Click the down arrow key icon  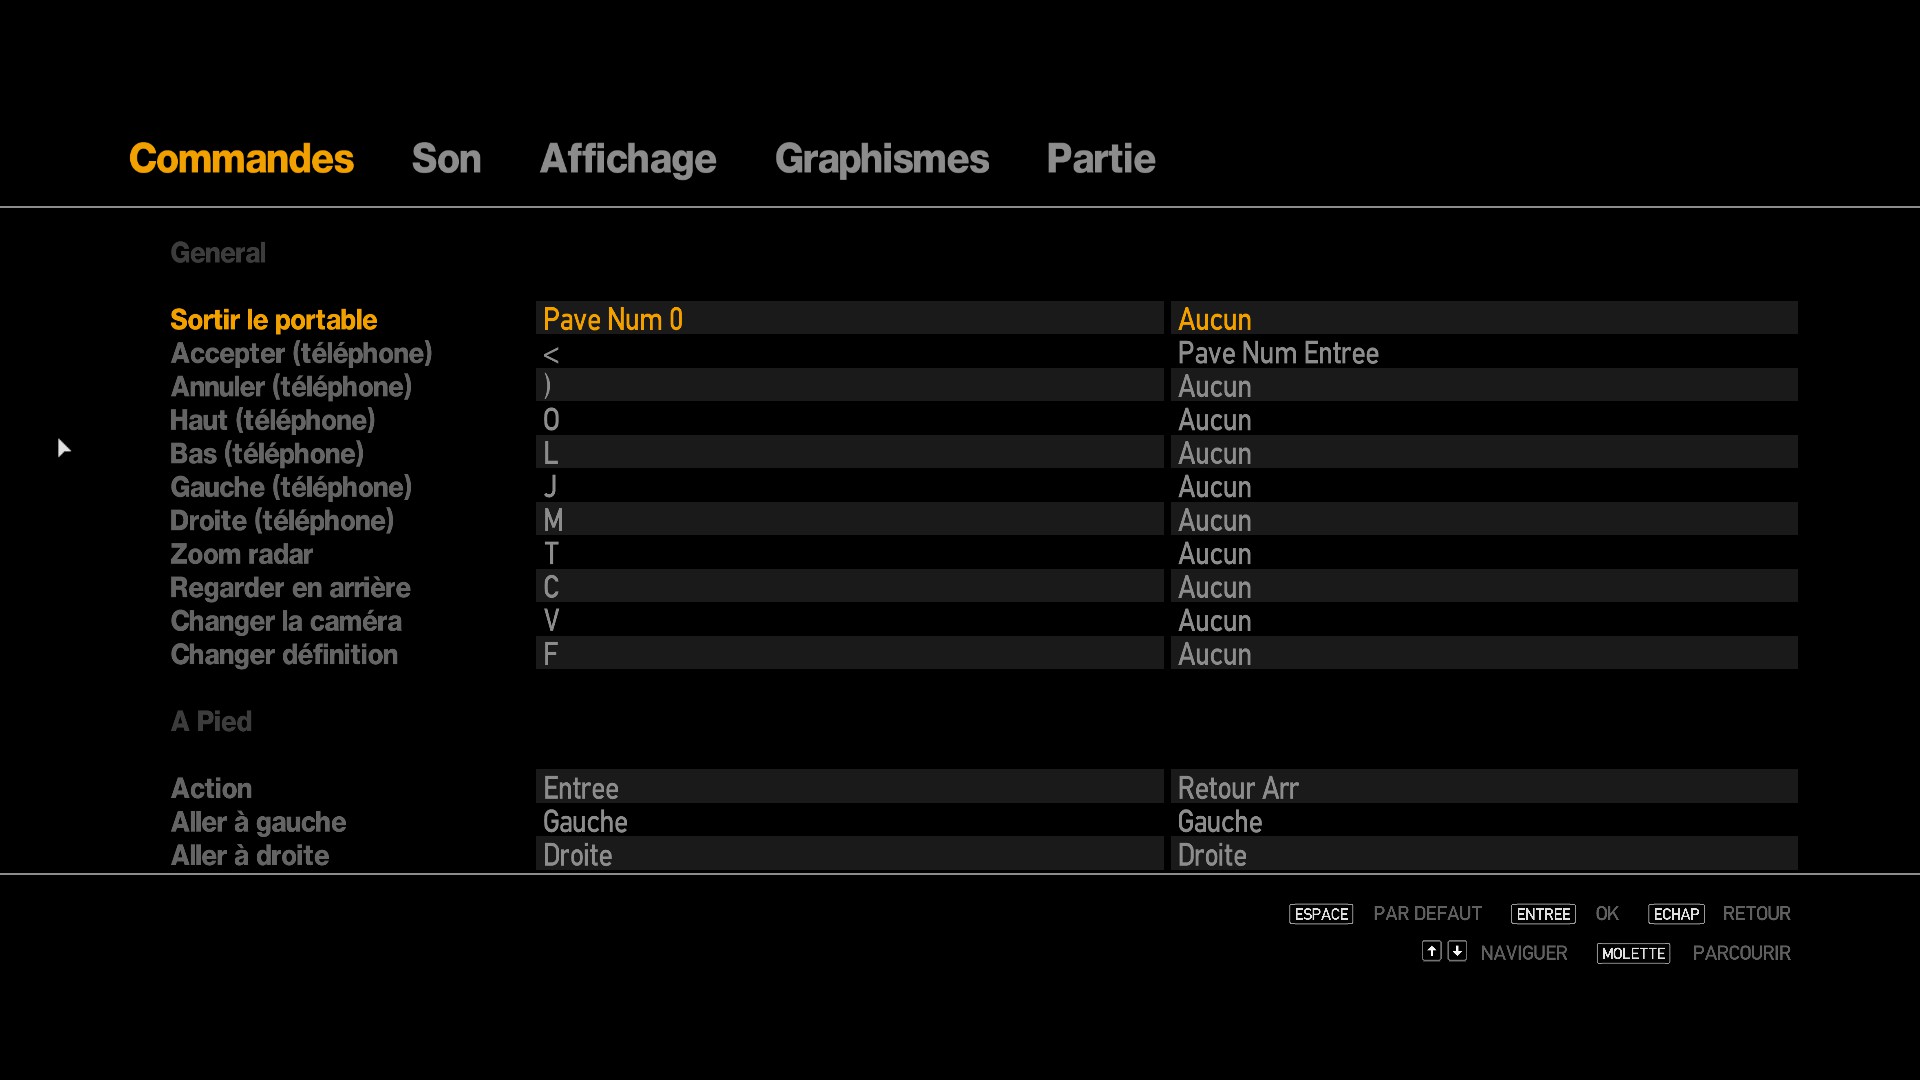[x=1457, y=951]
